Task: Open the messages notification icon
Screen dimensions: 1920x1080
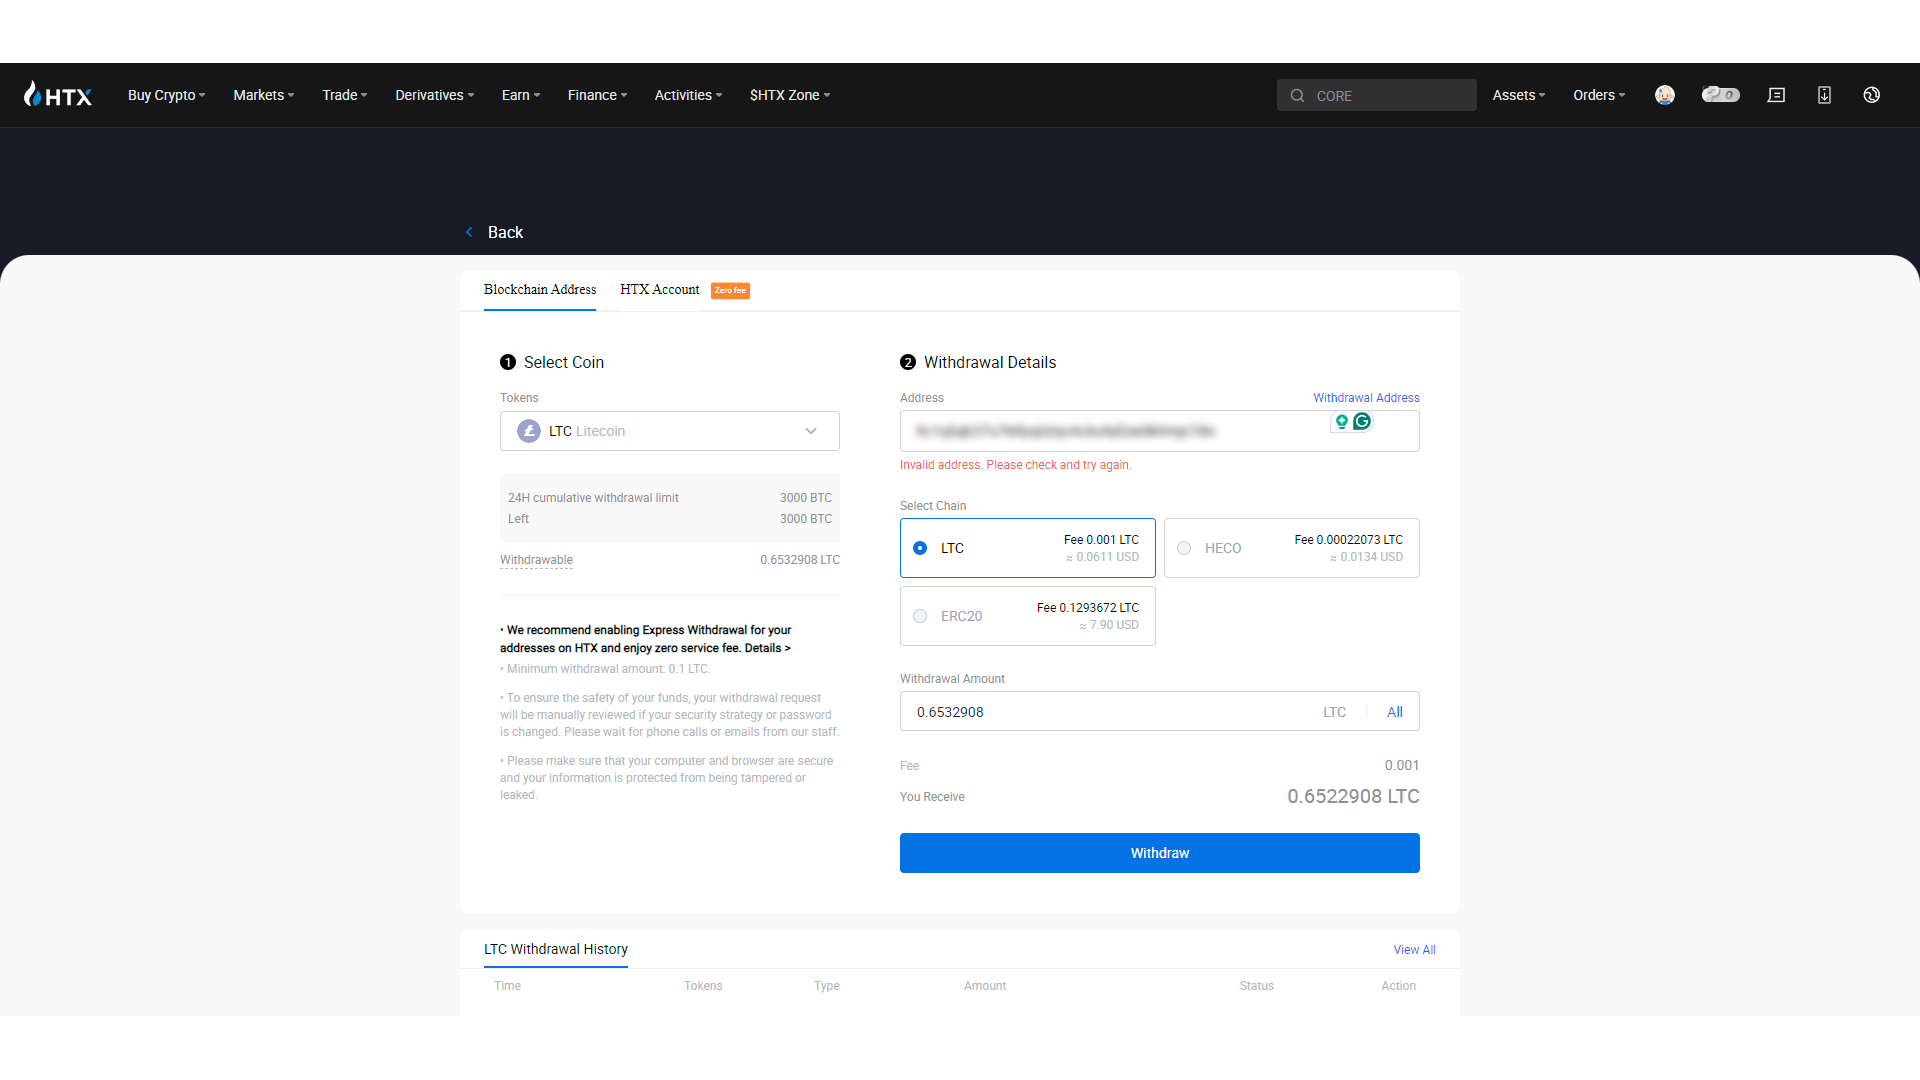Action: pos(1776,95)
